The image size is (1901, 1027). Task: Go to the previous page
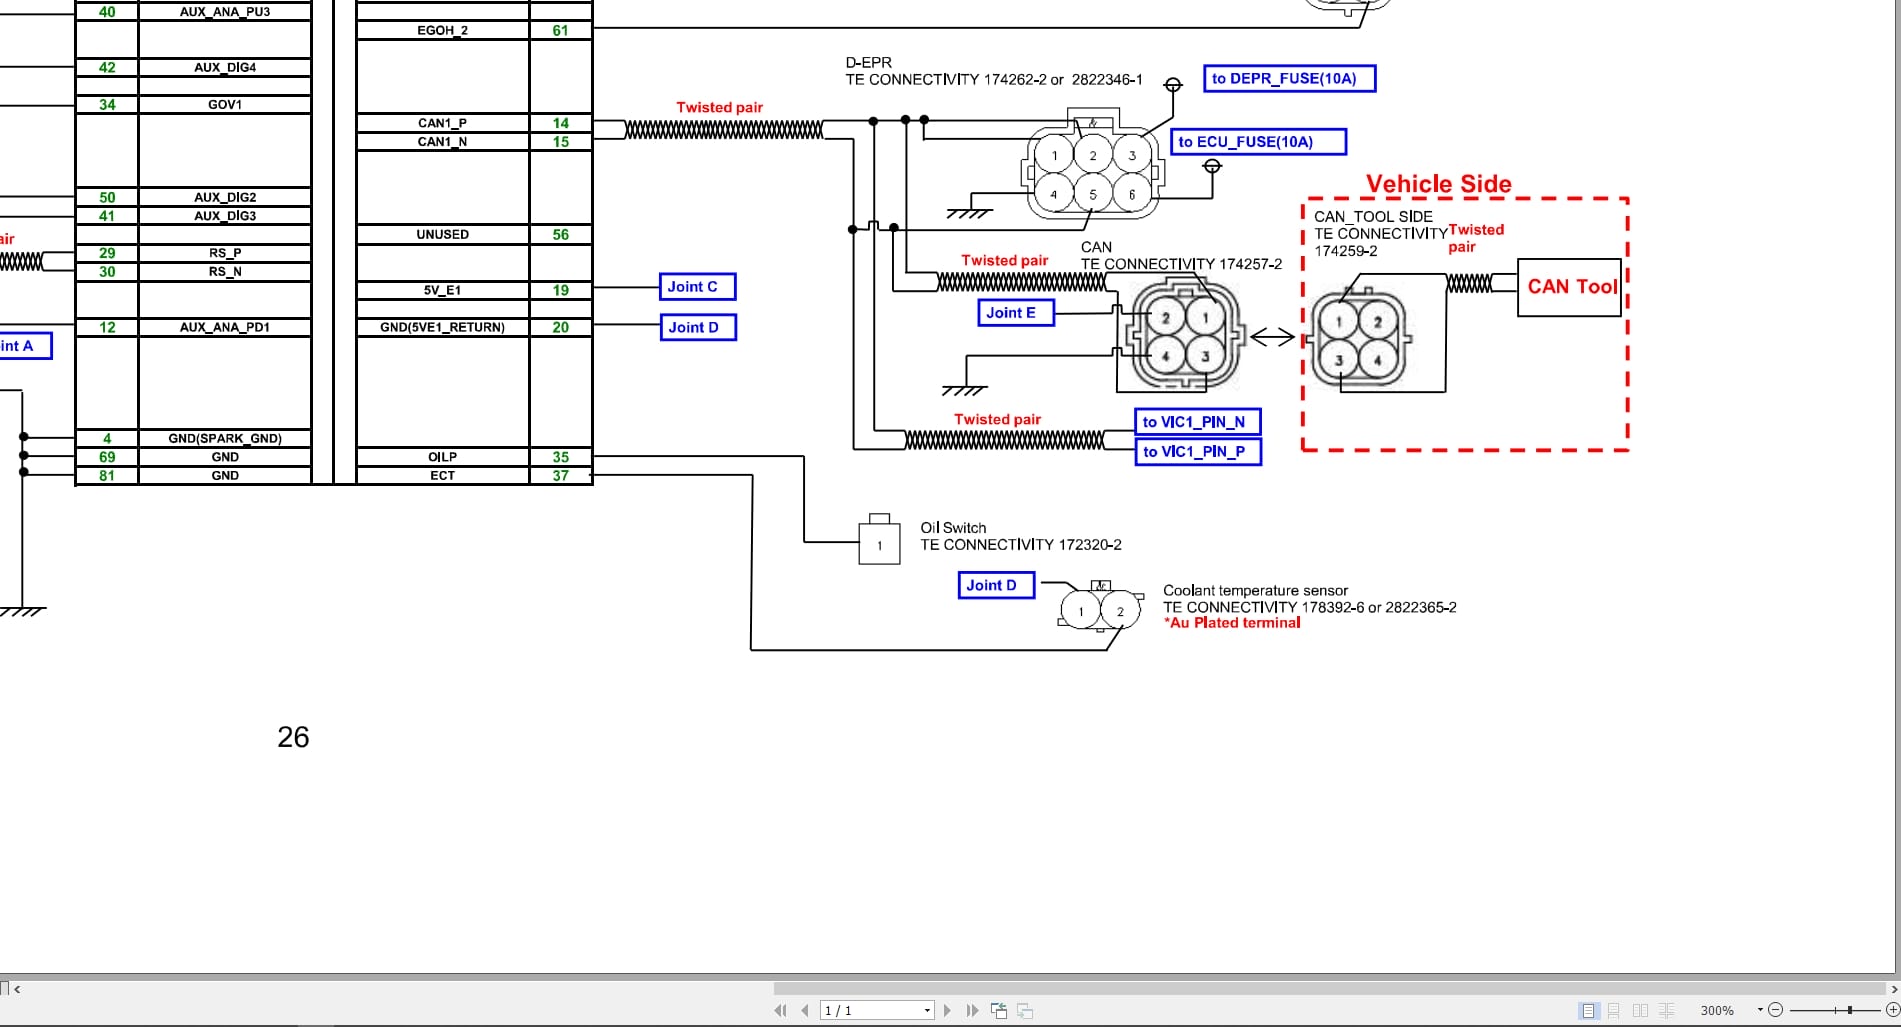click(805, 1011)
